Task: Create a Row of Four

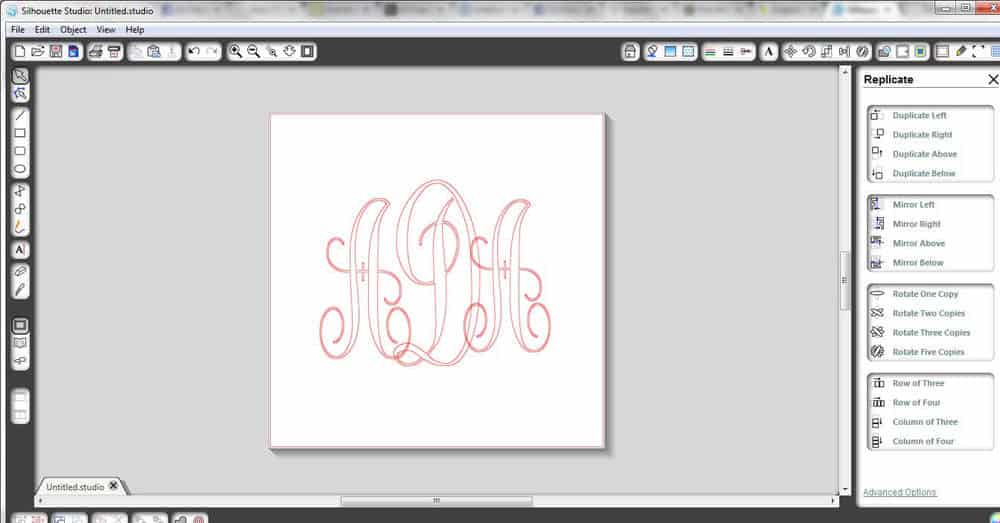Action: coord(916,402)
